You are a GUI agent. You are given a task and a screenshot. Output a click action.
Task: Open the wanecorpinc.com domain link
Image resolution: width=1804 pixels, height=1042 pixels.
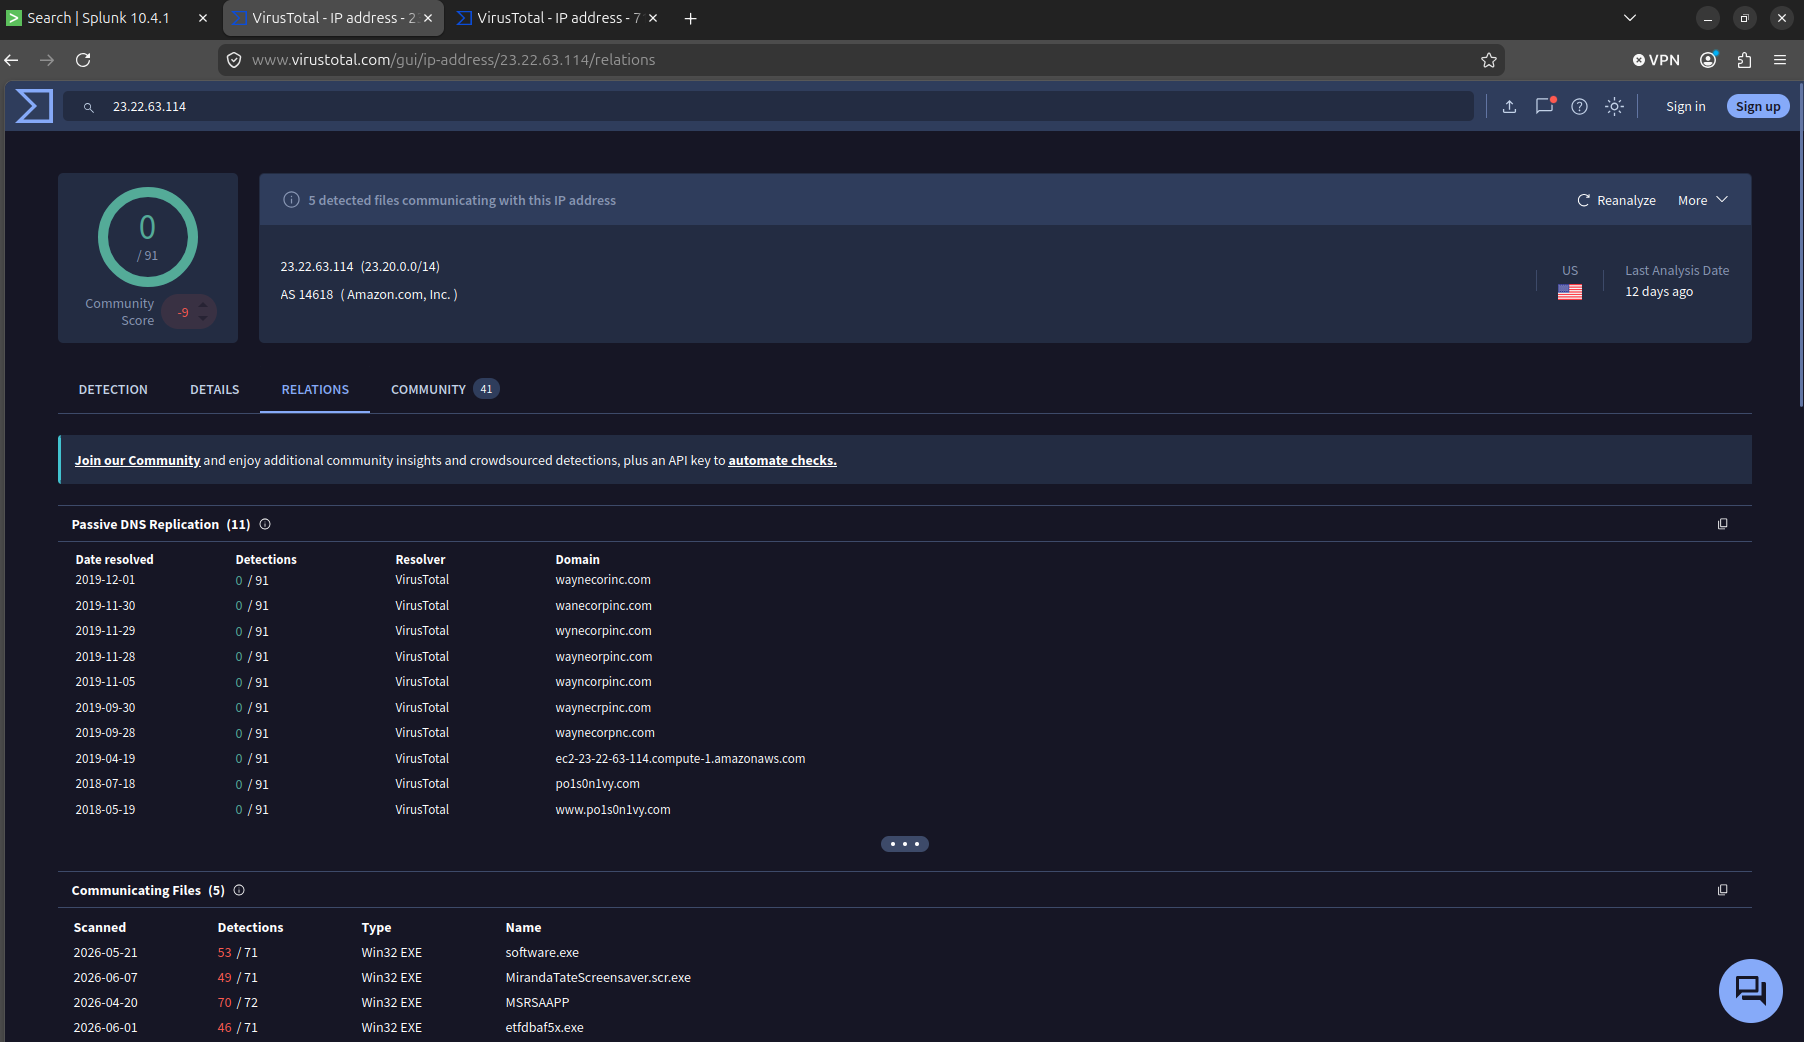coord(603,606)
